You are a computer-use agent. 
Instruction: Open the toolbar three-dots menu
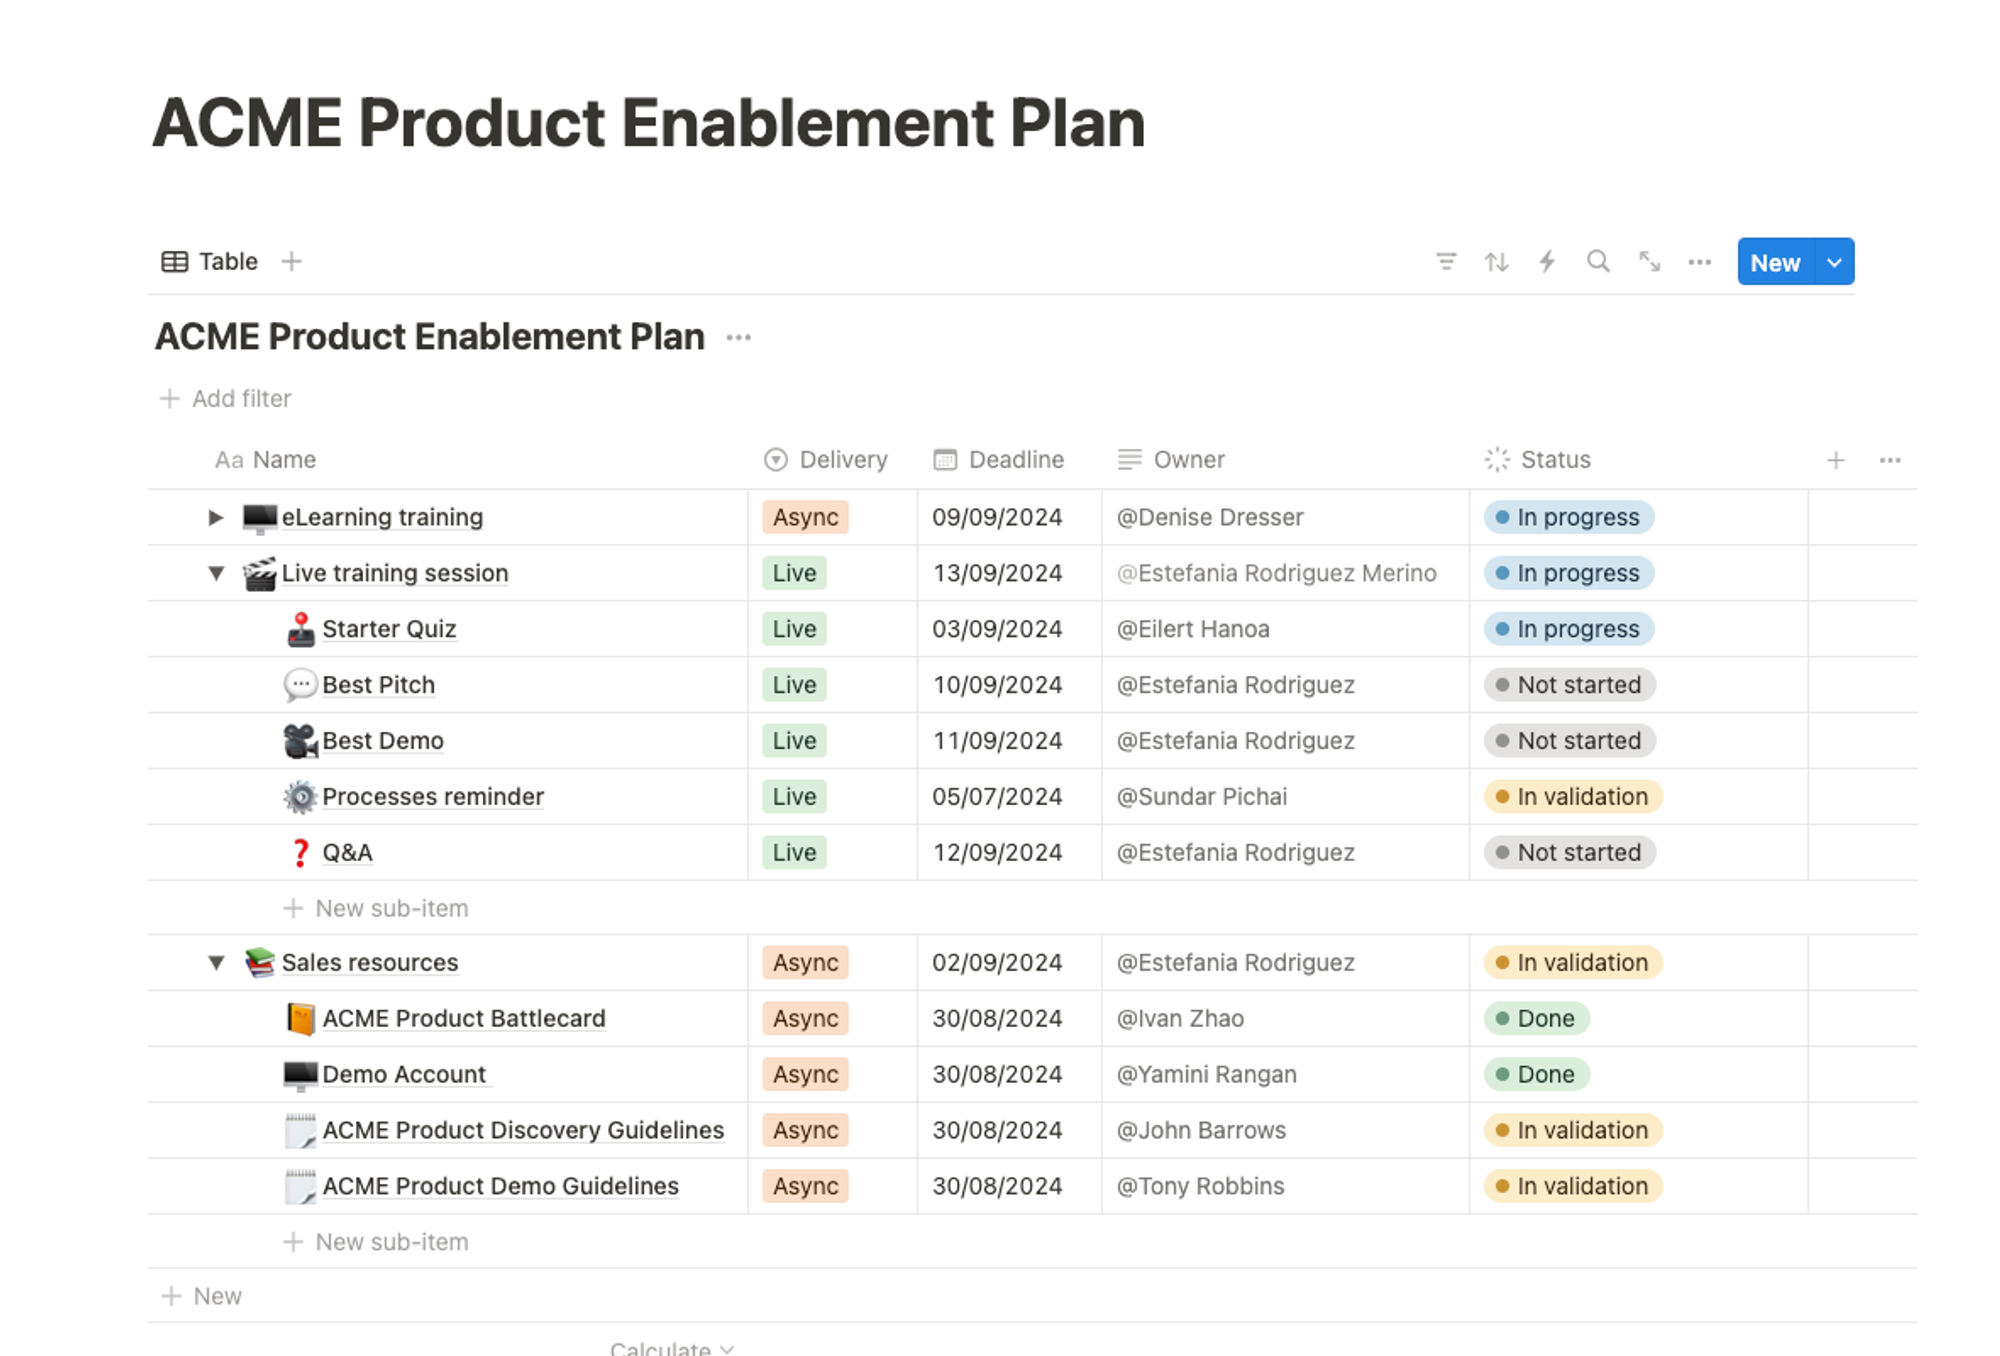click(x=1699, y=262)
